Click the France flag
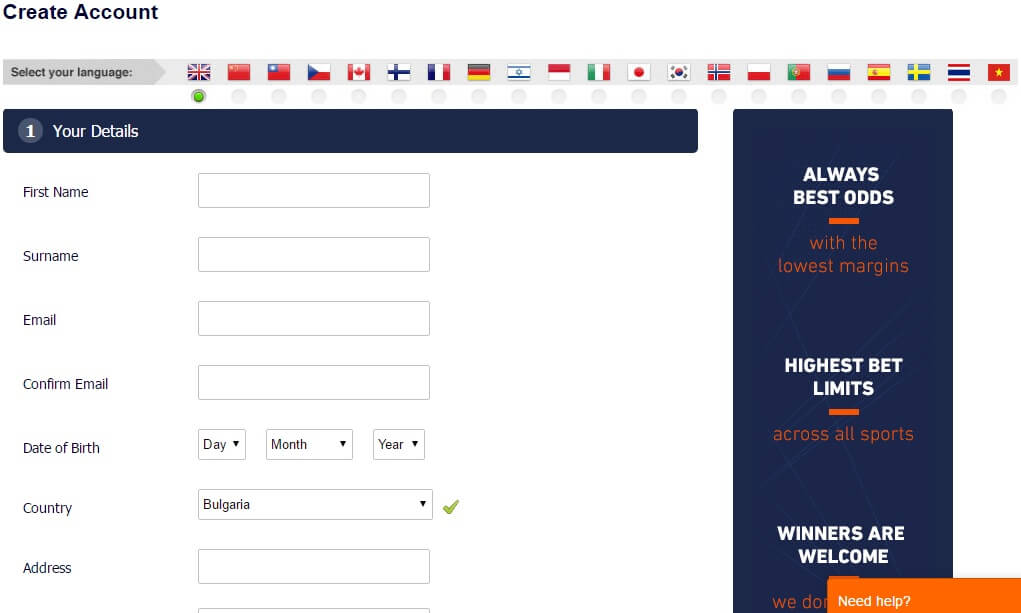The width and height of the screenshot is (1021, 613). 439,72
